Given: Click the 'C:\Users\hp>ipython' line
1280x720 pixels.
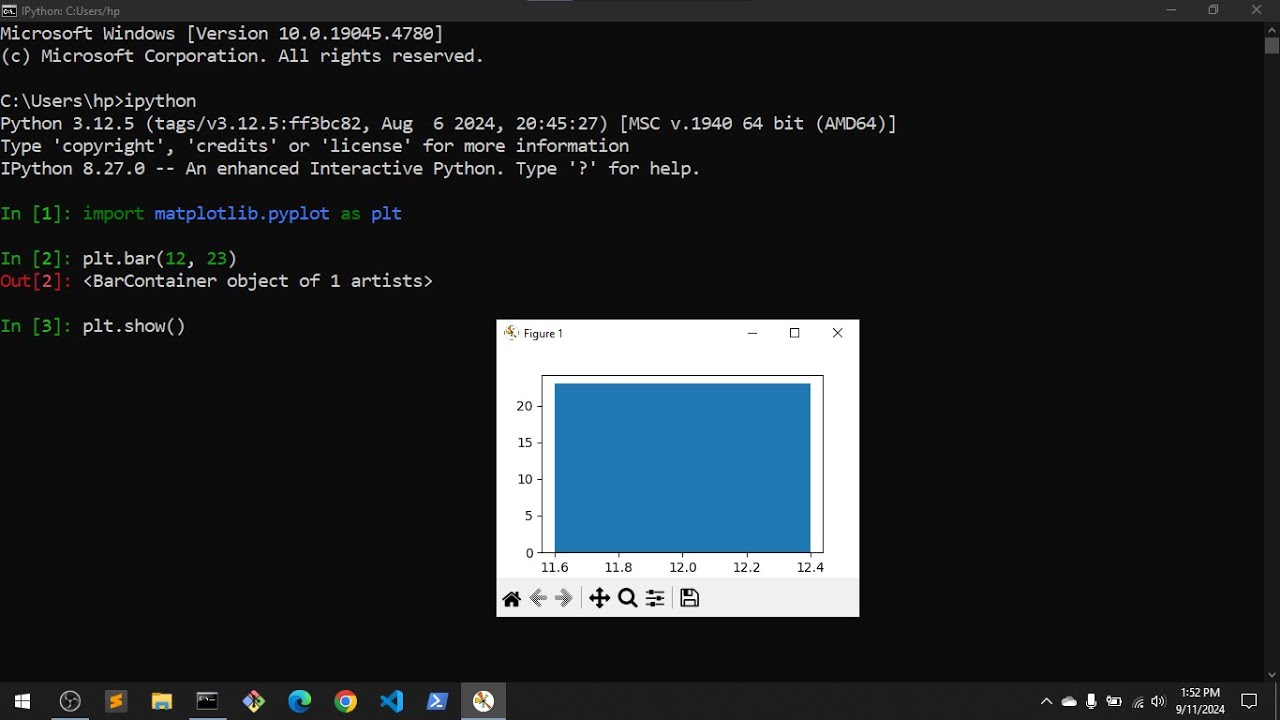Looking at the screenshot, I should coord(98,101).
